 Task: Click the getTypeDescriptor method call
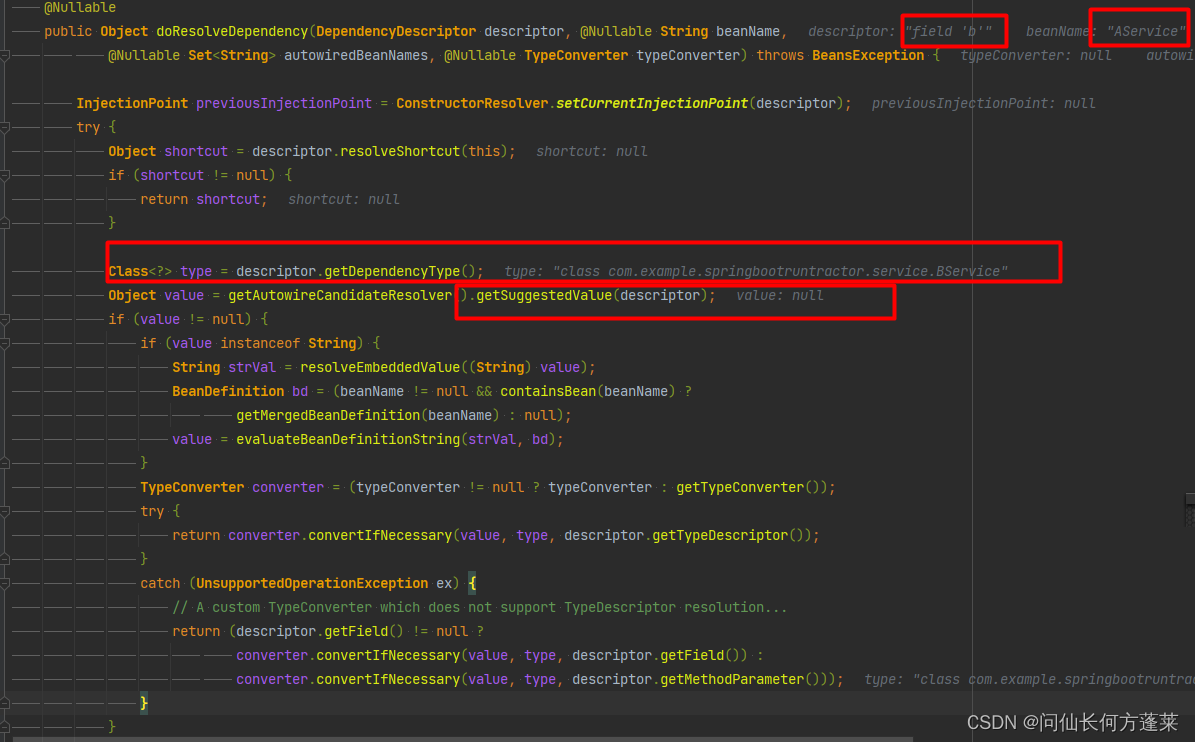point(719,536)
